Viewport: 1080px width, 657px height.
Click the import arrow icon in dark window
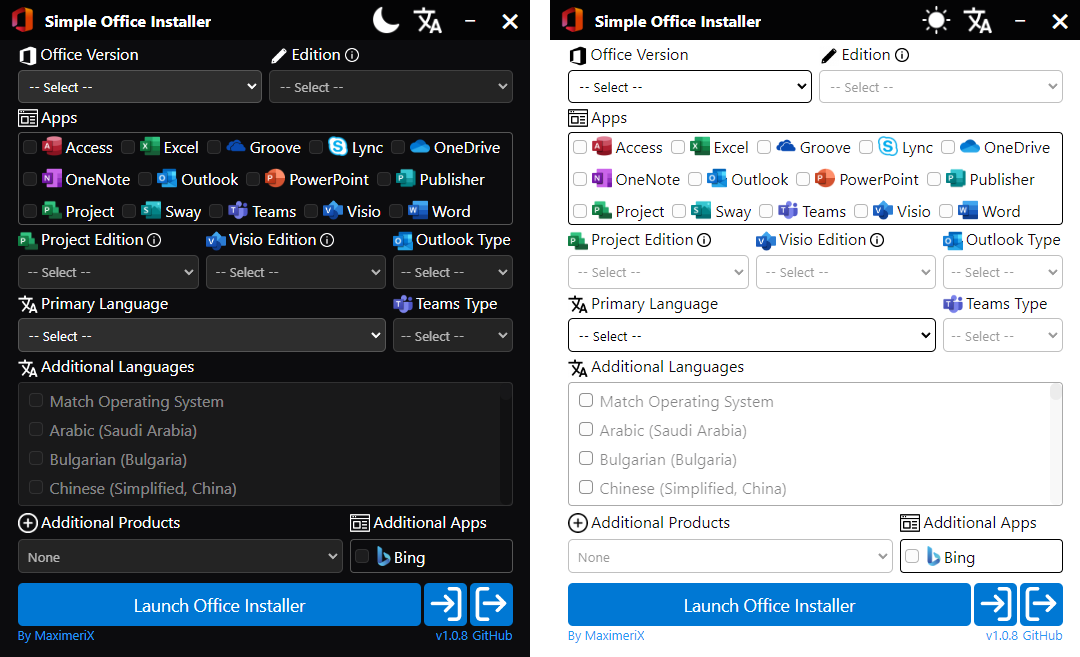(x=445, y=605)
